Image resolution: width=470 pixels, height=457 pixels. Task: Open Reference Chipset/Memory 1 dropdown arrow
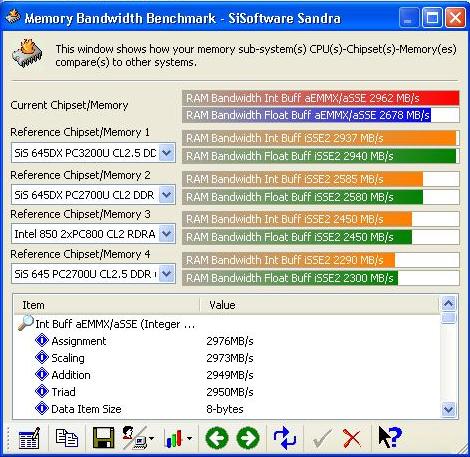tap(167, 153)
